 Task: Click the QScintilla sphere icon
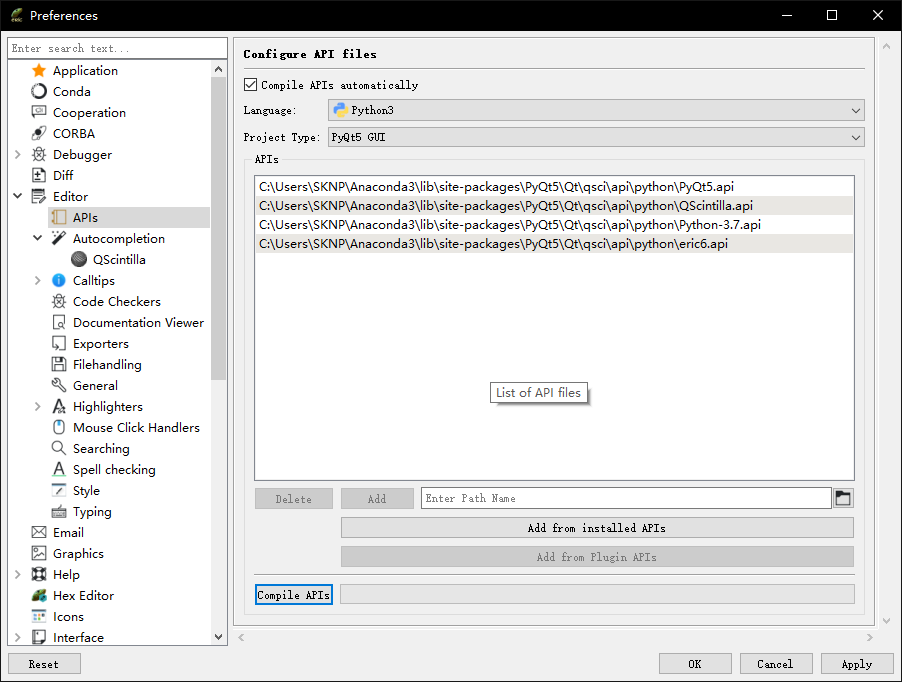click(79, 259)
